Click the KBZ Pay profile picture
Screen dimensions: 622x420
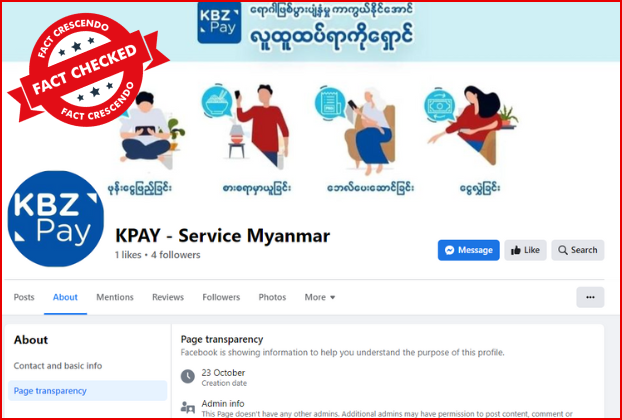pyautogui.click(x=56, y=219)
